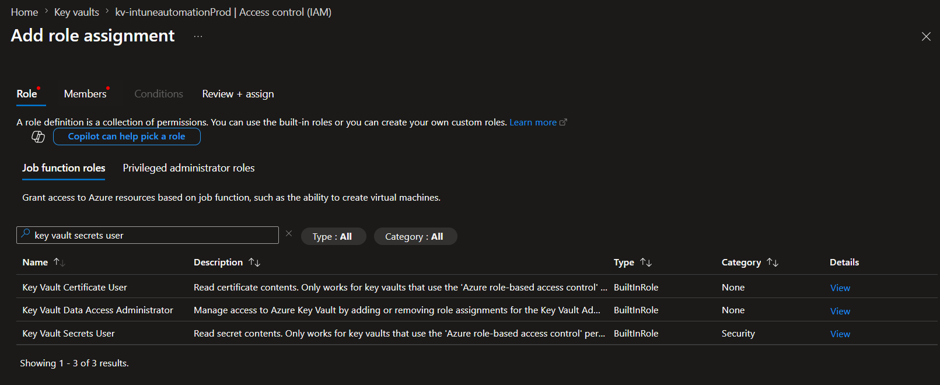Screen dimensions: 940x385
Task: Sort roles by Type column arrows
Action: coord(646,263)
